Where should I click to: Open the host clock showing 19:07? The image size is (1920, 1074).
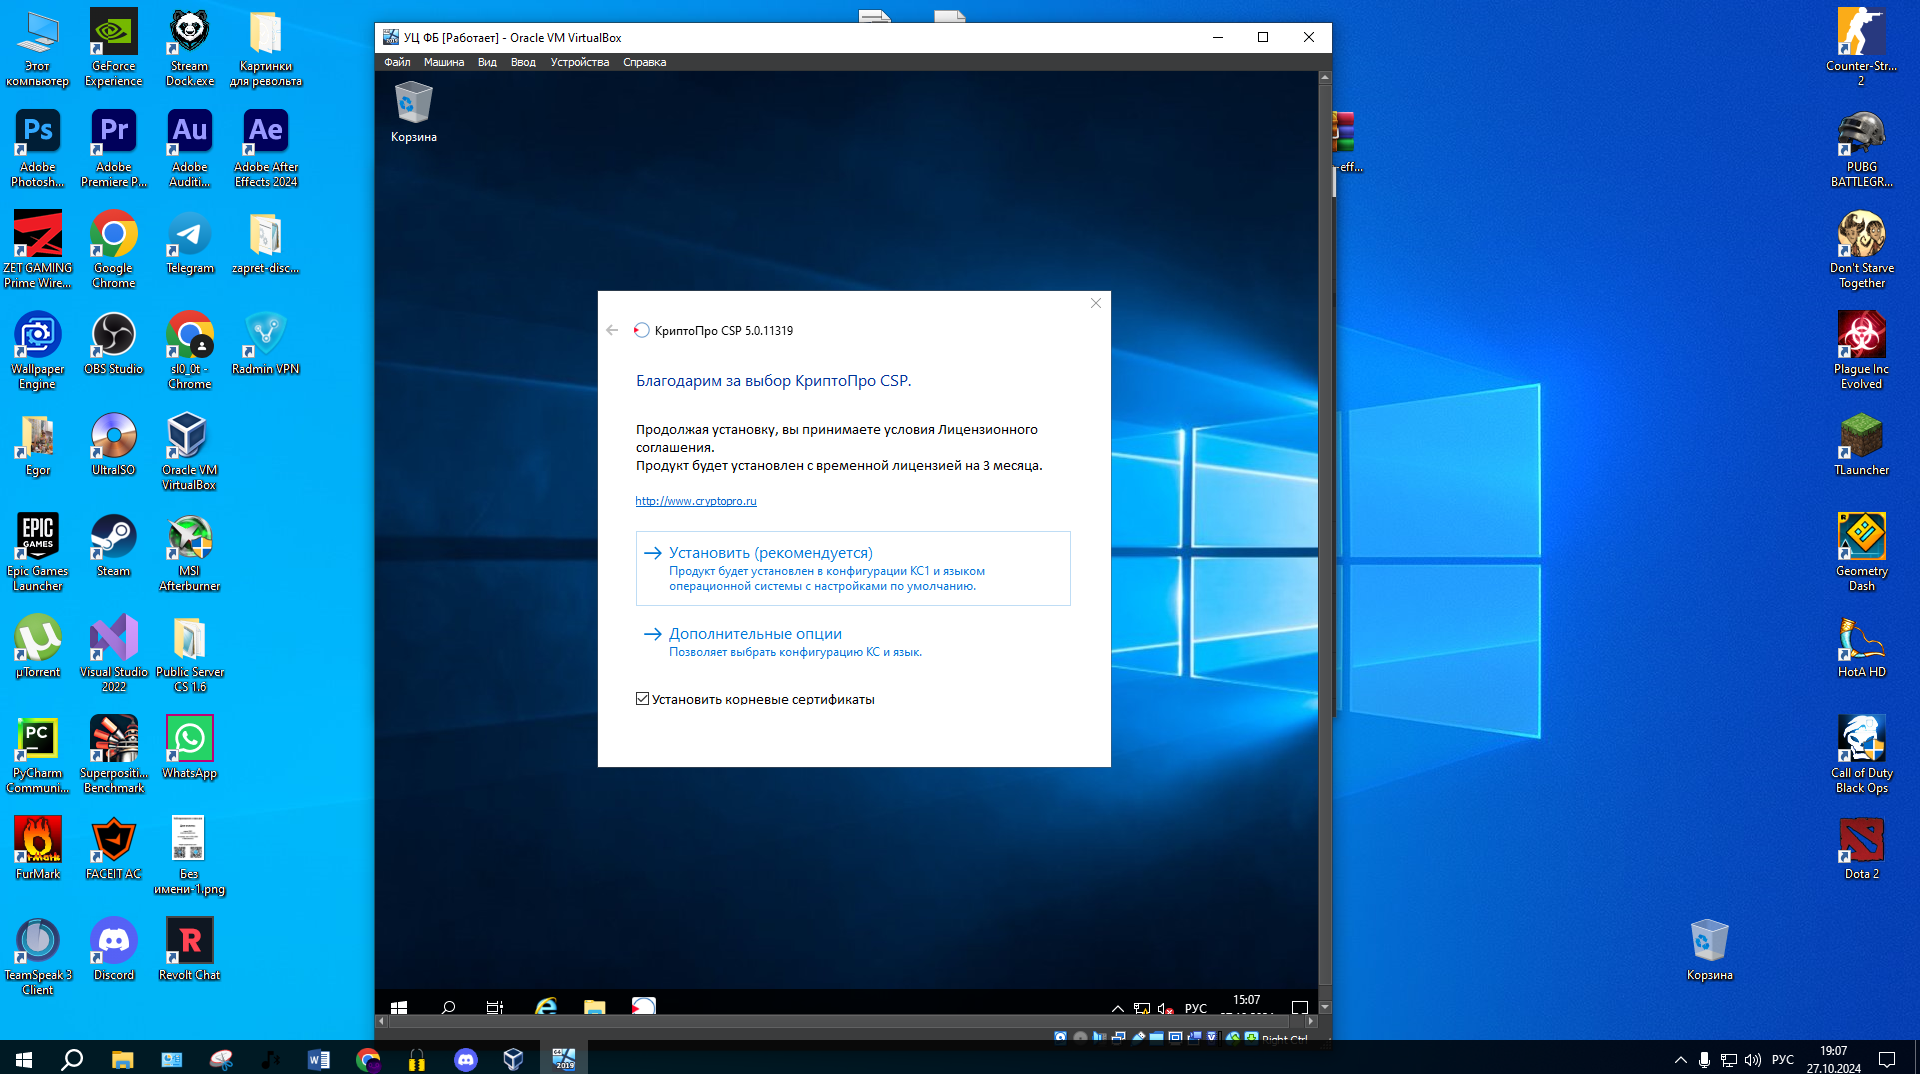click(1834, 1059)
